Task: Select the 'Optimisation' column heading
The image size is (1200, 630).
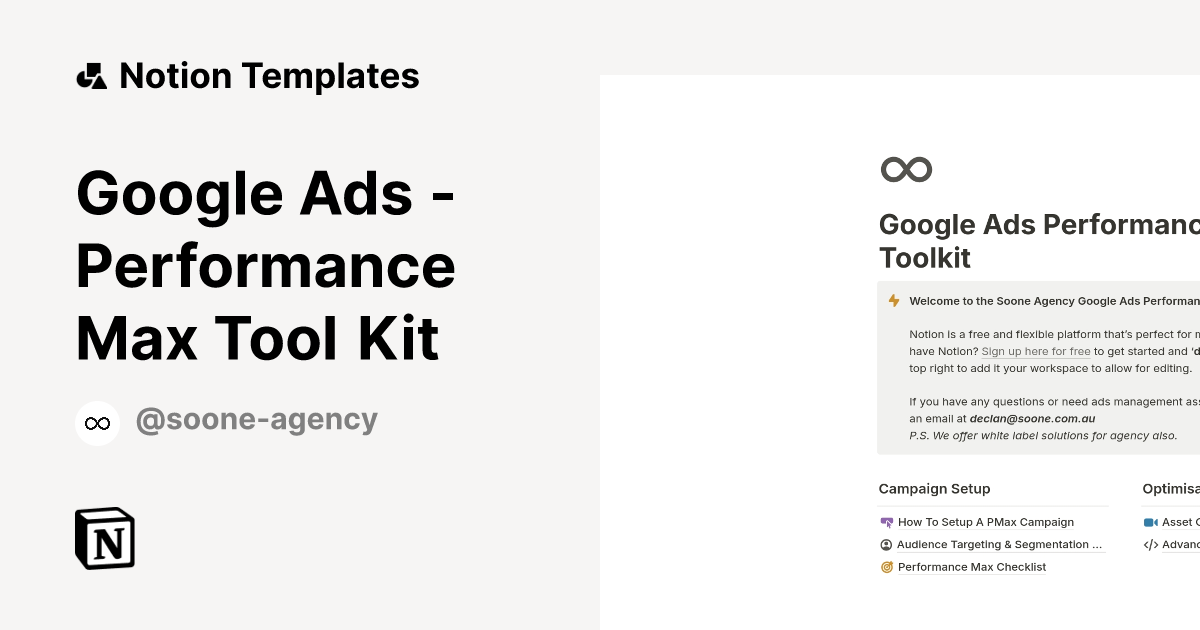Action: [1170, 488]
